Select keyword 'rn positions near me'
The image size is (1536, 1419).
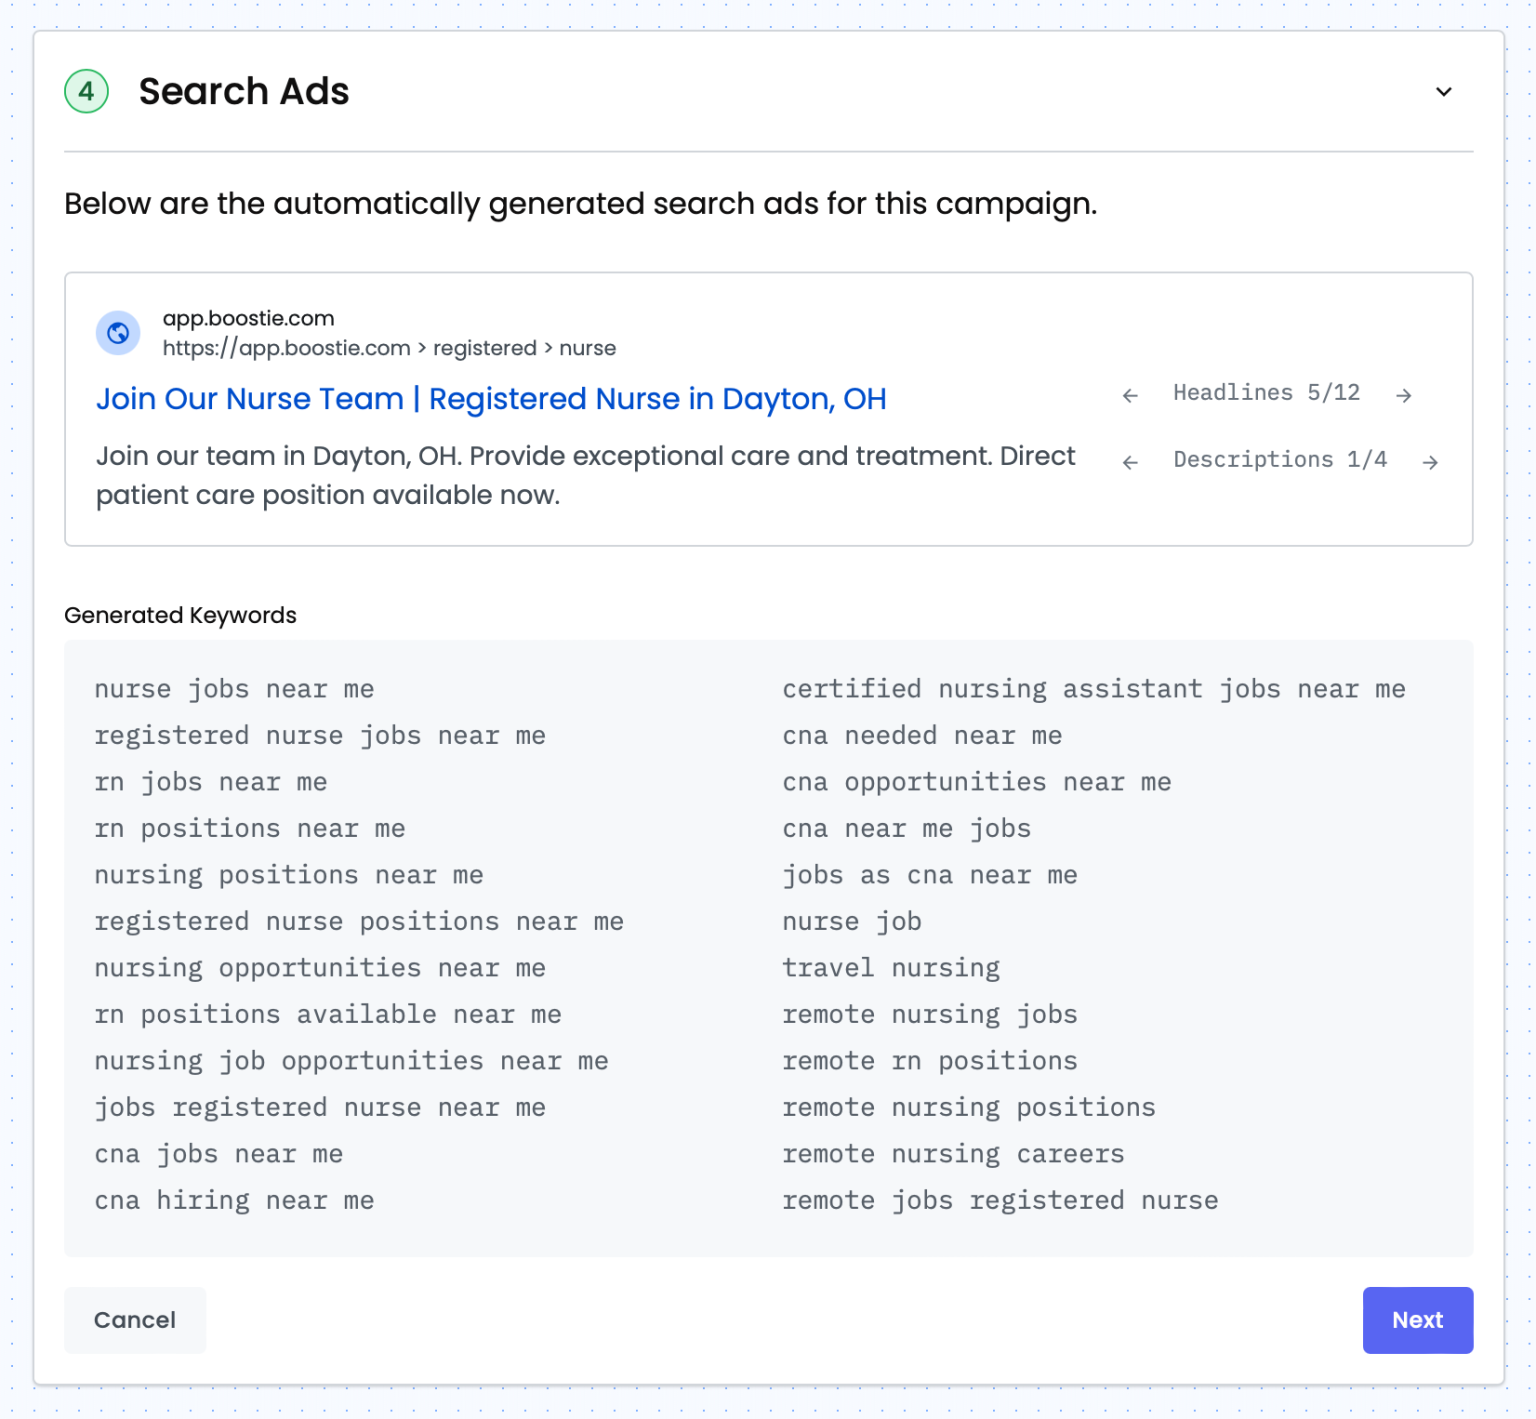pyautogui.click(x=250, y=829)
